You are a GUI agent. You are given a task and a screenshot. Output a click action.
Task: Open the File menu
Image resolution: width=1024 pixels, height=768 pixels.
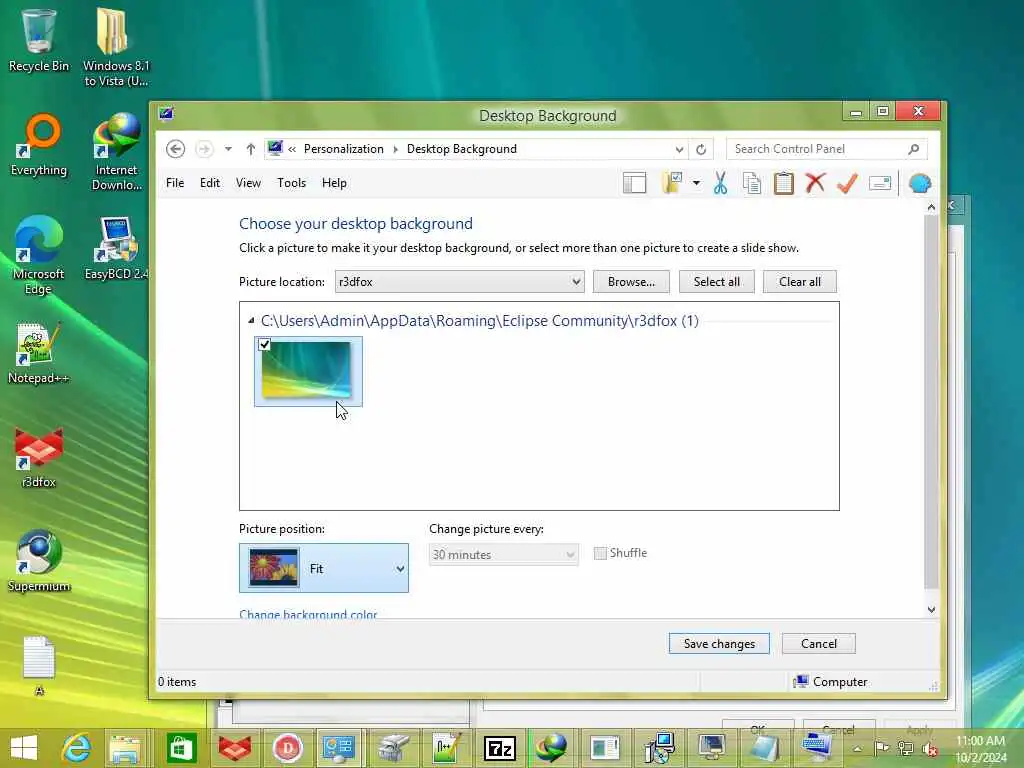(175, 183)
